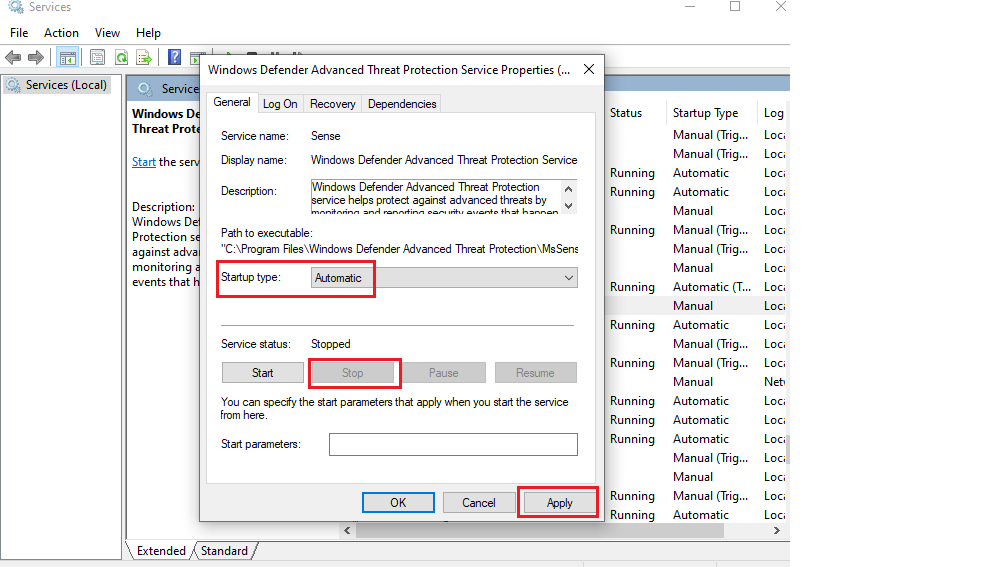Sort by the Status column header
Image resolution: width=1004 pixels, height=567 pixels.
coord(626,113)
